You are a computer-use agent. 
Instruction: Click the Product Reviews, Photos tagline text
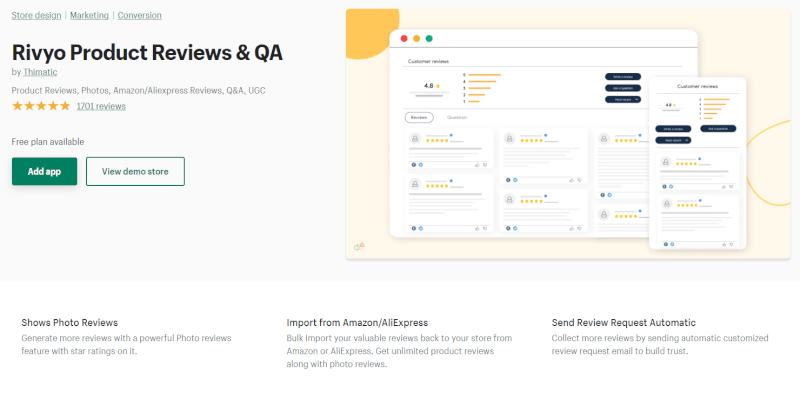pyautogui.click(x=138, y=90)
